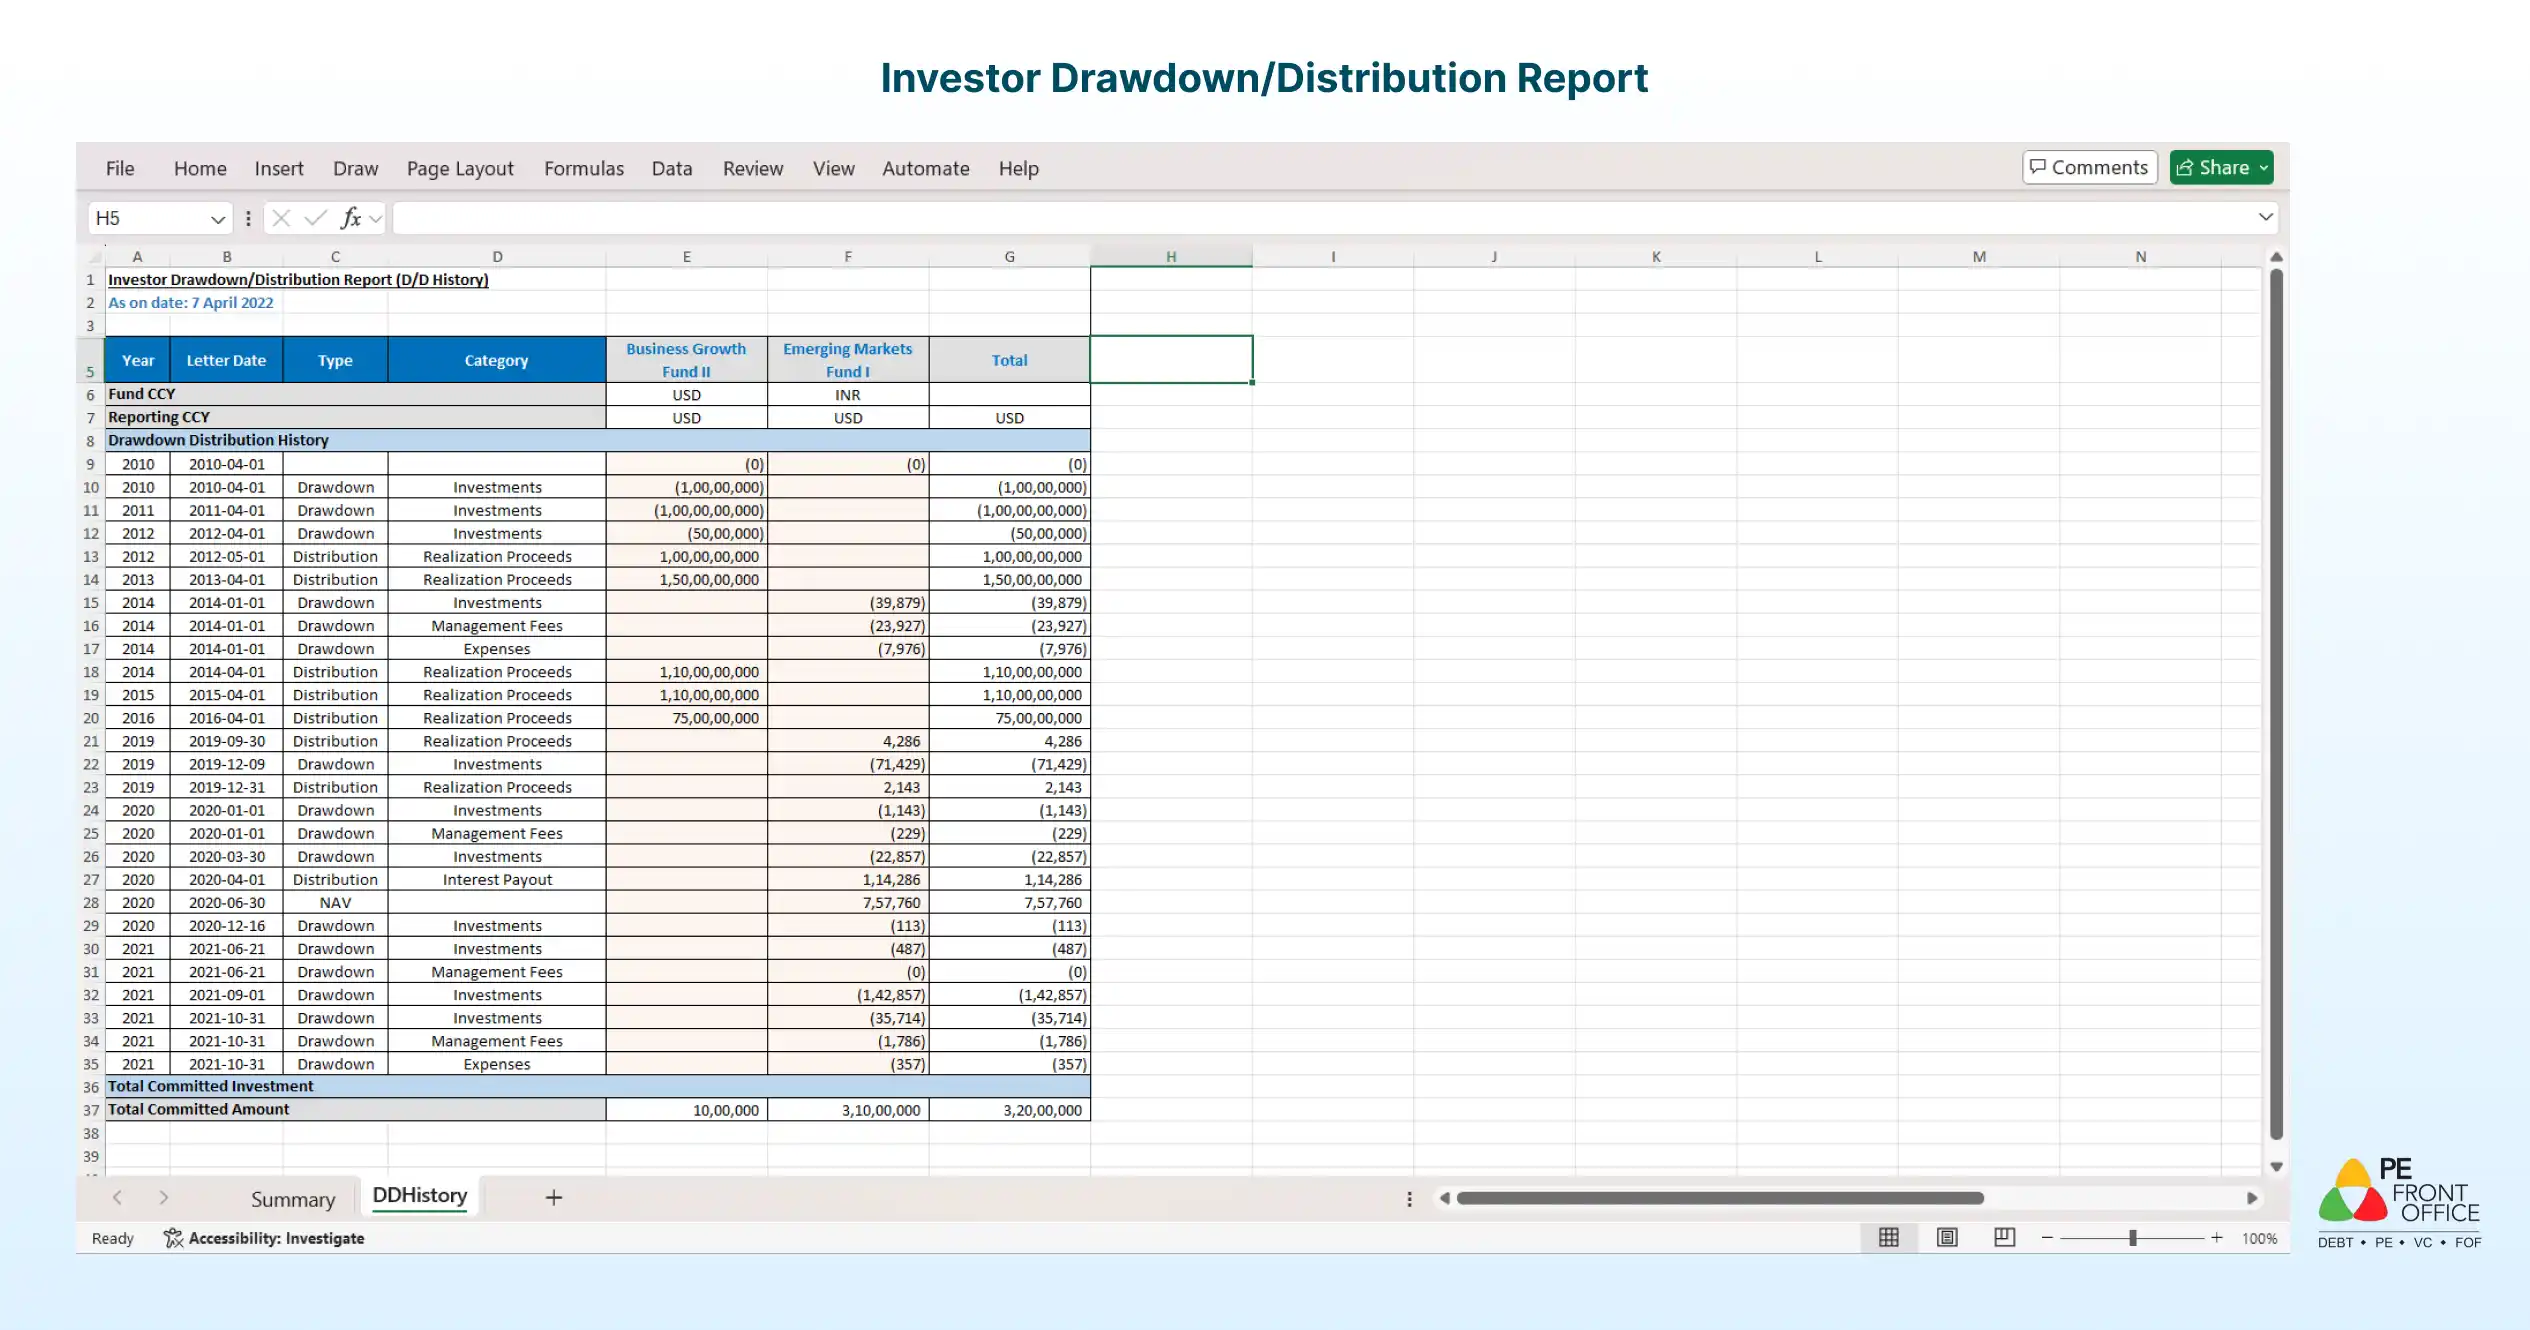This screenshot has width=2530, height=1330.
Task: Click the next sheet navigation arrow
Action: pos(164,1197)
